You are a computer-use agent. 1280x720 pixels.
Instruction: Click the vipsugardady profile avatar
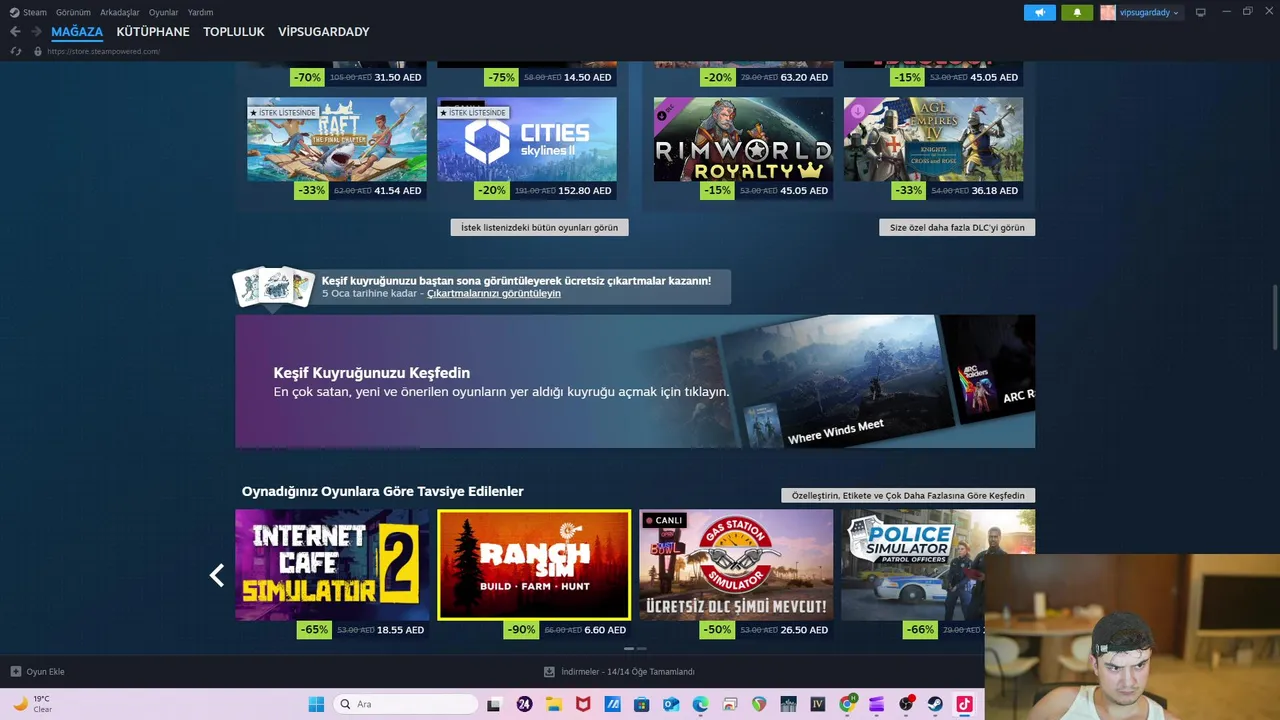point(1108,12)
